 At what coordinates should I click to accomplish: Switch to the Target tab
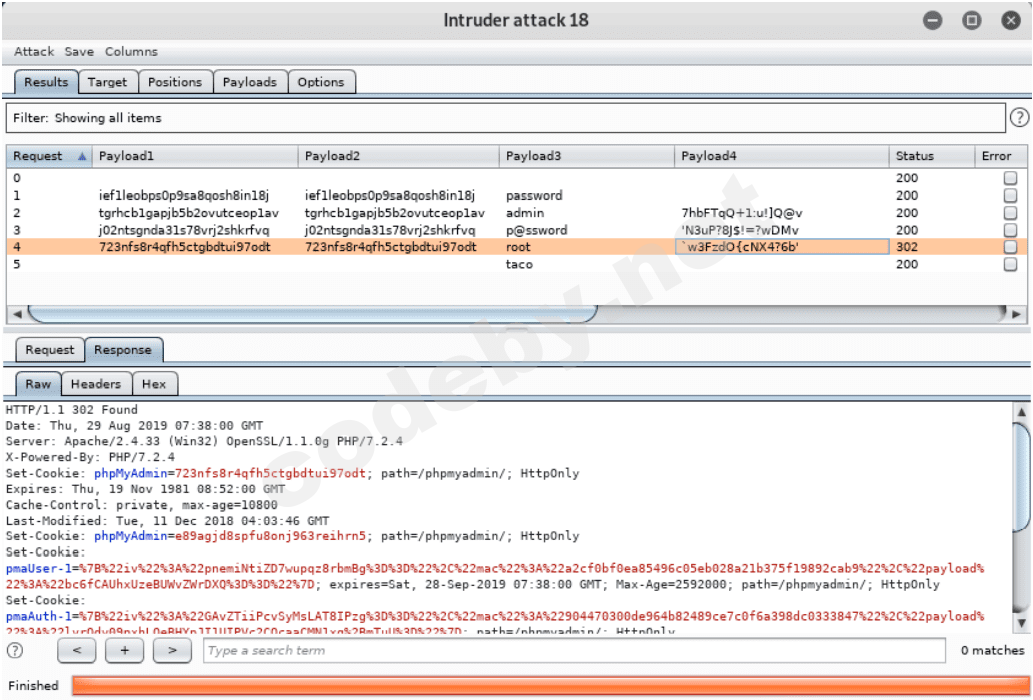tap(107, 82)
